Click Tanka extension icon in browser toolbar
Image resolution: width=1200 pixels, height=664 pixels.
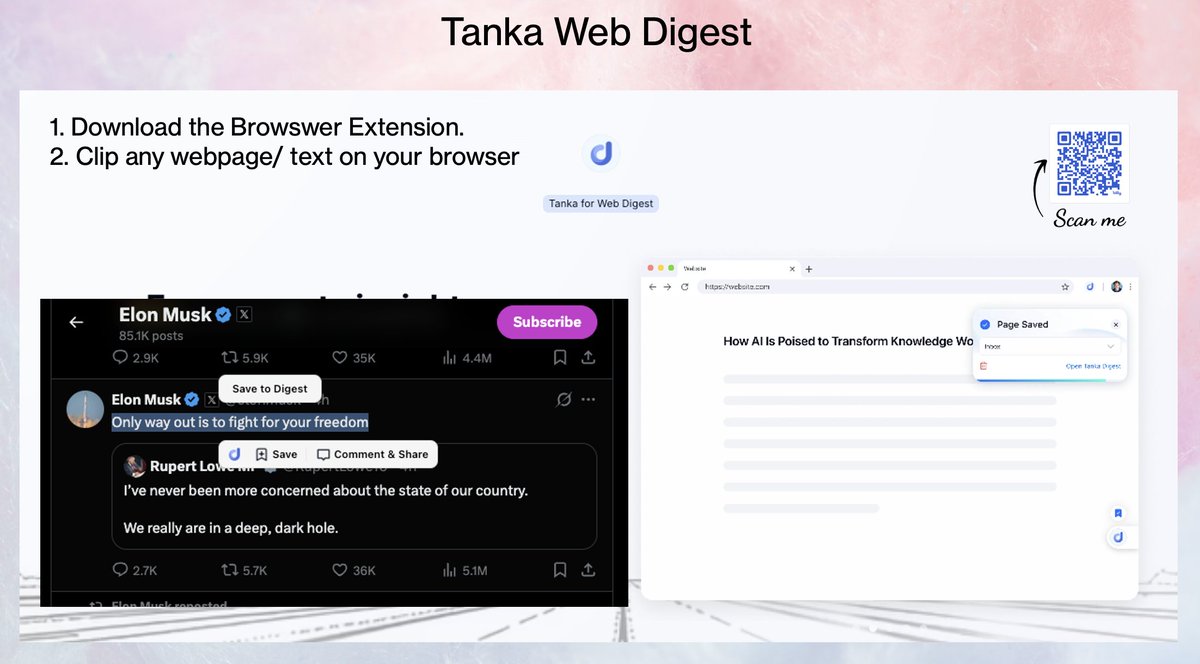pos(1090,287)
